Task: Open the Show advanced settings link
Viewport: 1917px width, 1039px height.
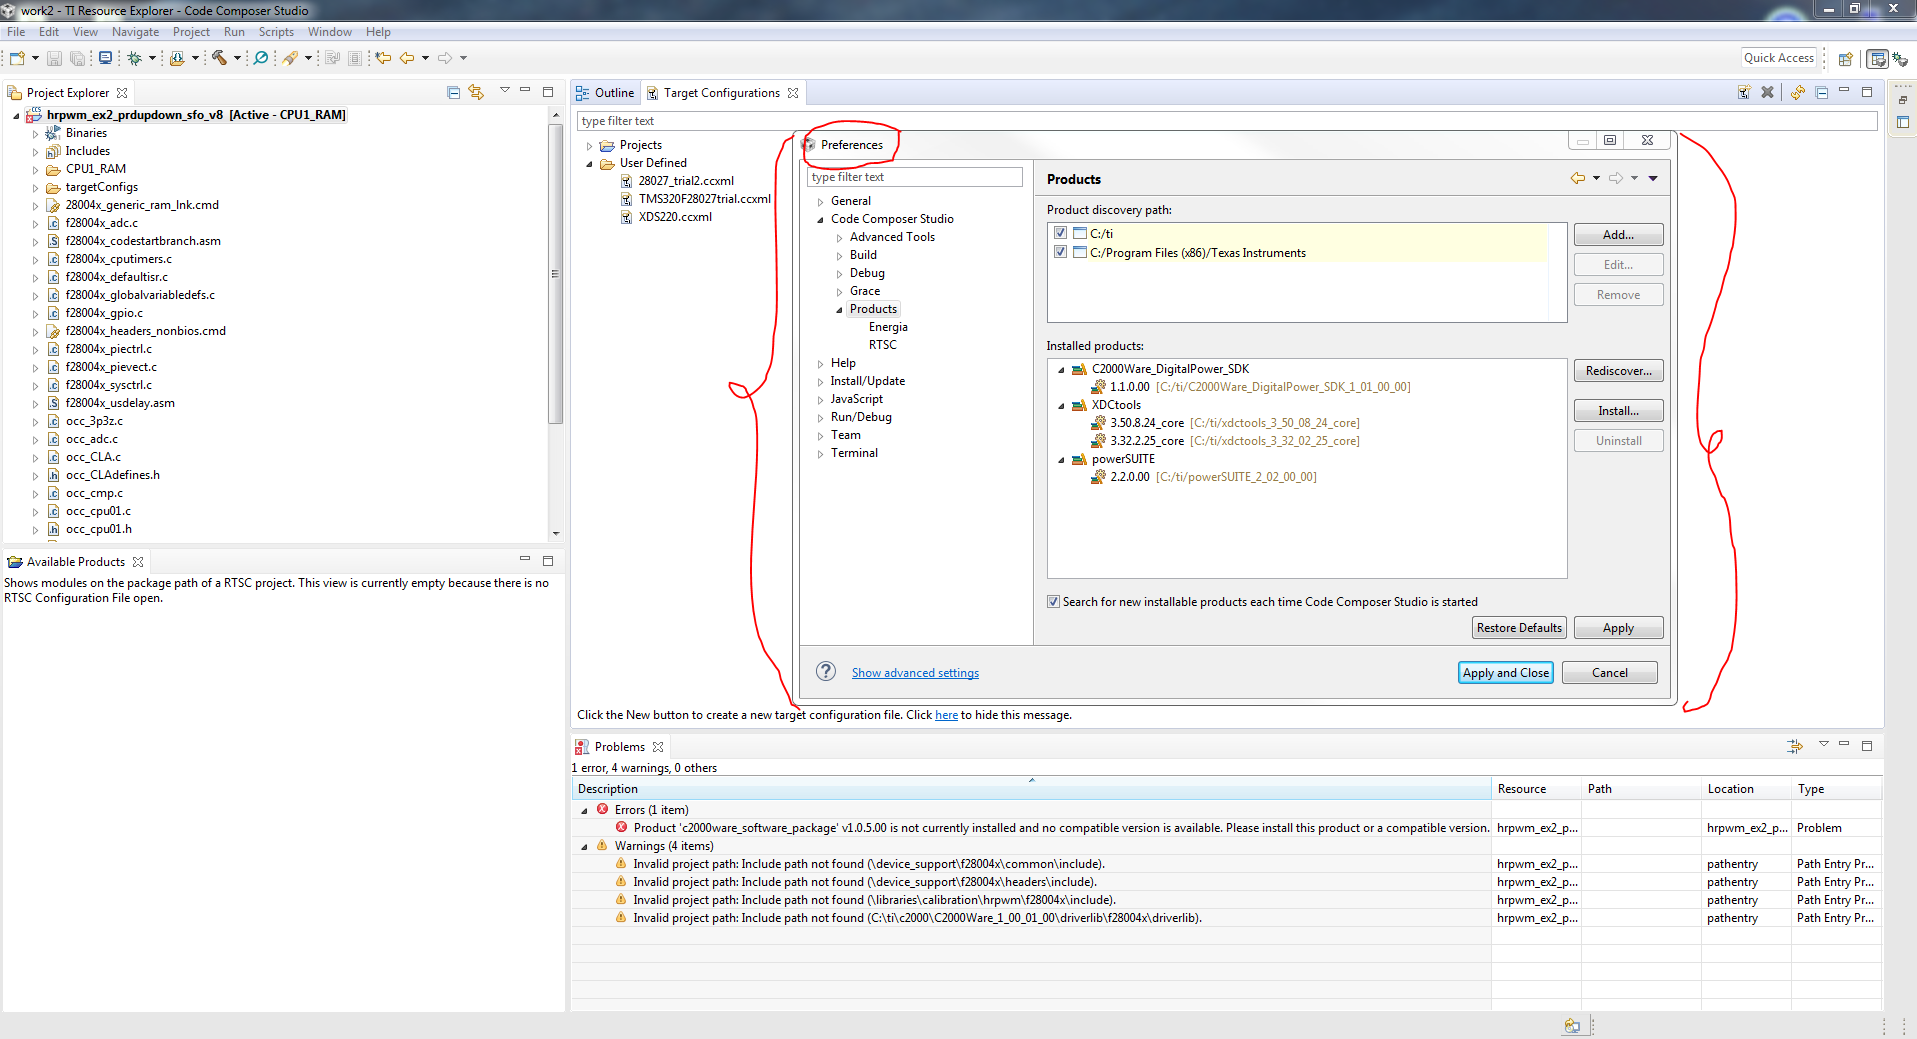Action: point(915,673)
